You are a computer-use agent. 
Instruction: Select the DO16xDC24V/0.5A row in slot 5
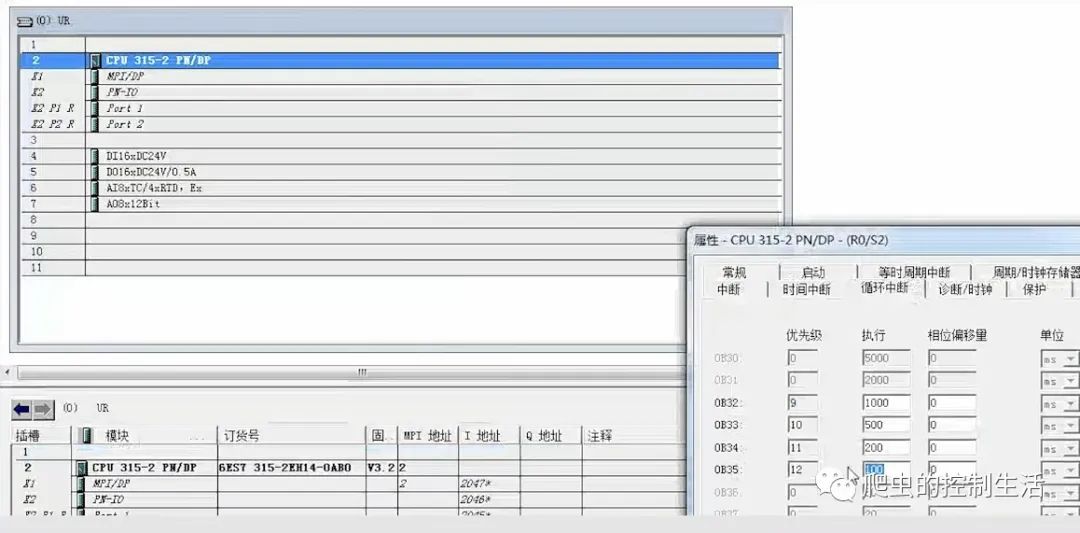click(x=401, y=172)
